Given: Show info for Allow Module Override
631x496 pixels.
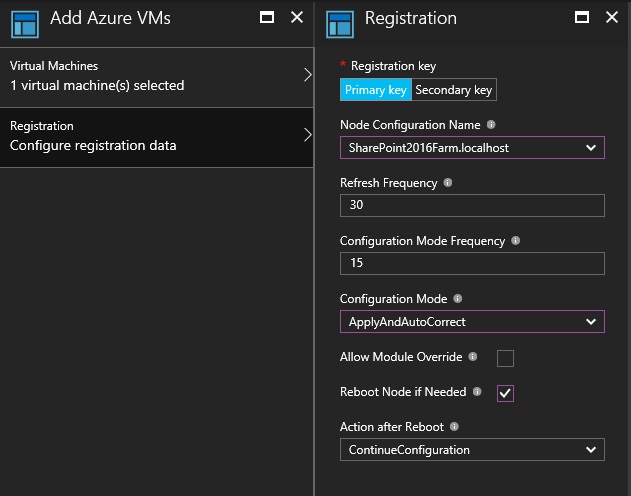Looking at the screenshot, I should [x=473, y=356].
